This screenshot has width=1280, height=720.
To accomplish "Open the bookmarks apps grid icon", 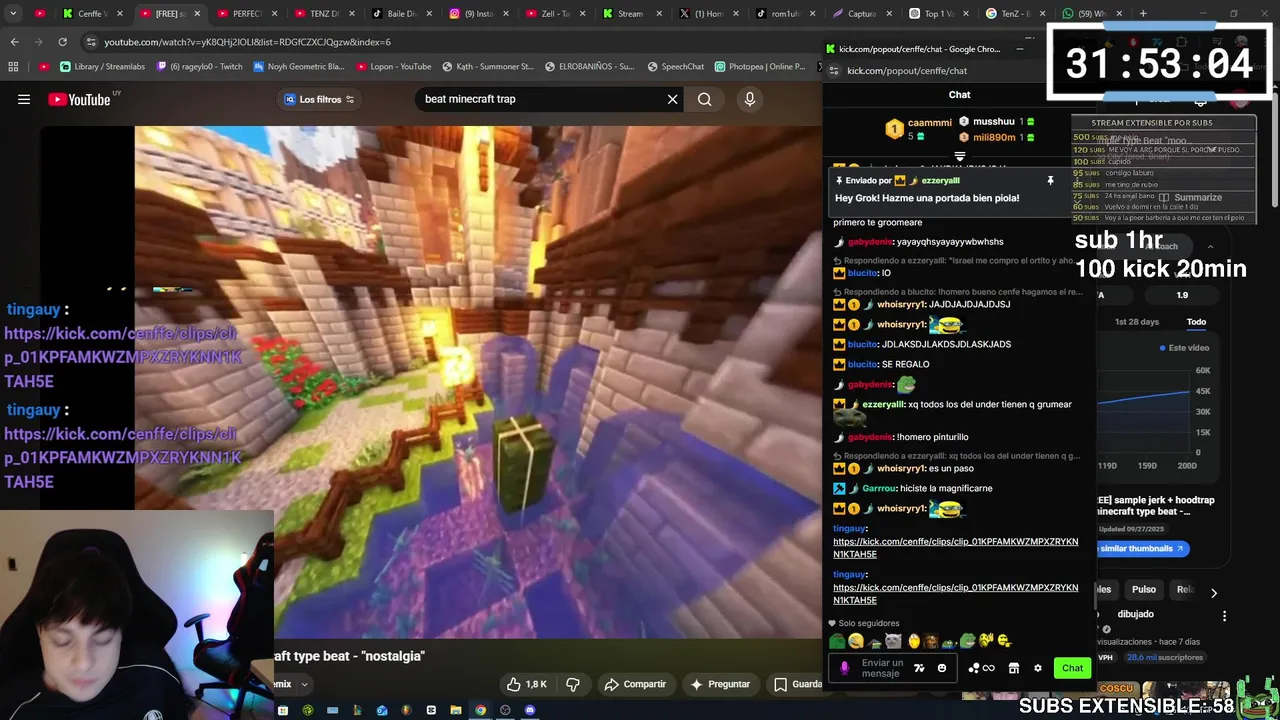I will pos(13,67).
